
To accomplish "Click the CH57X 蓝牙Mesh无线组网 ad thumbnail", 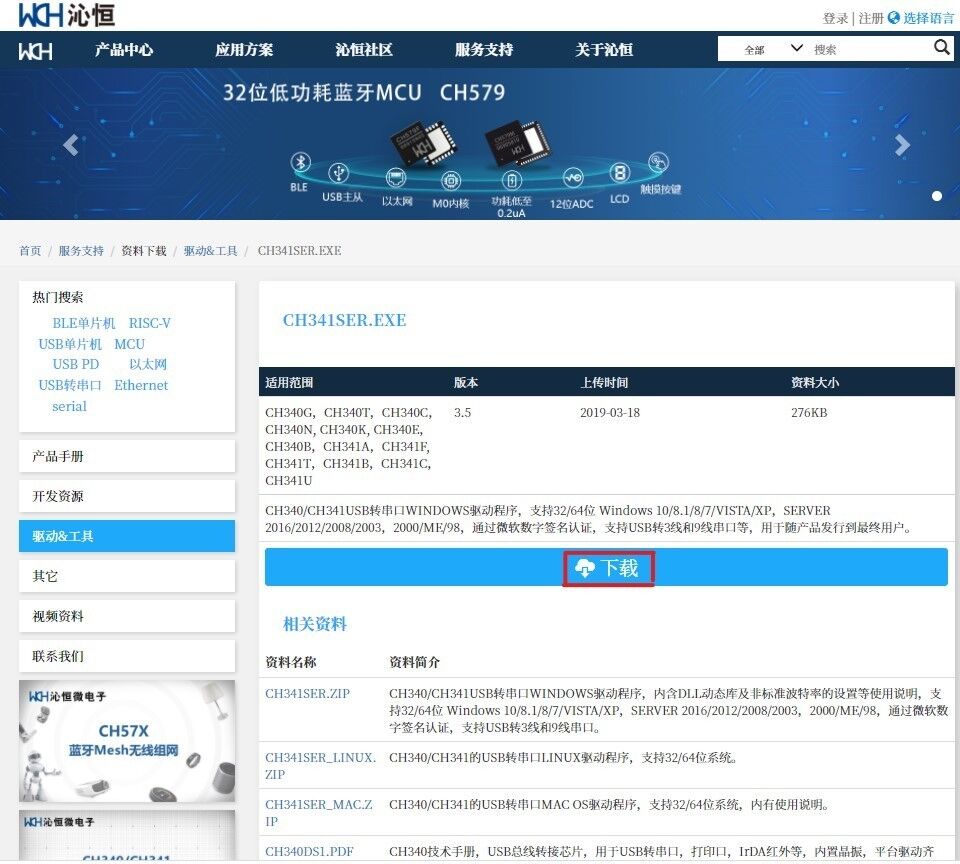I will tap(127, 741).
